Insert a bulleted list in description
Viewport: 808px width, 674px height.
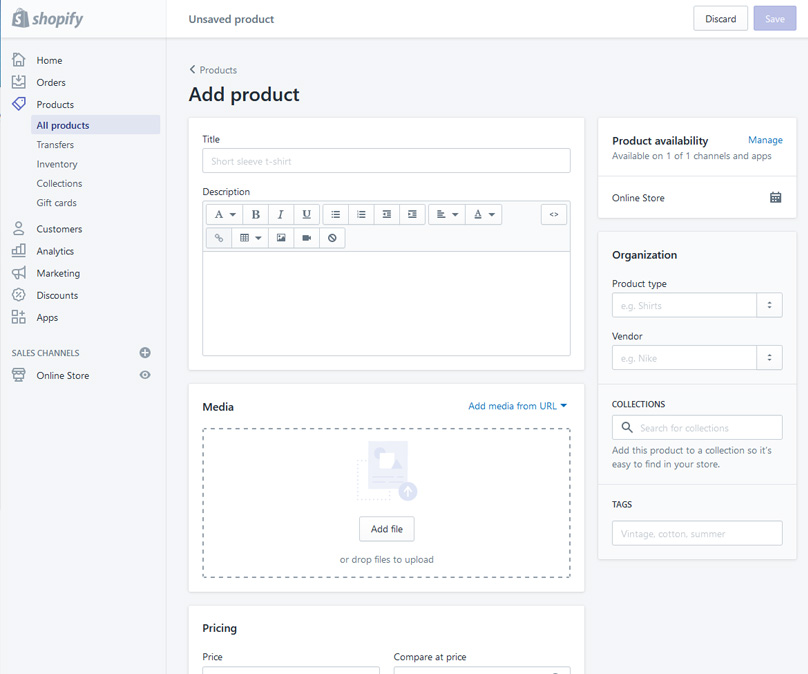tap(336, 214)
